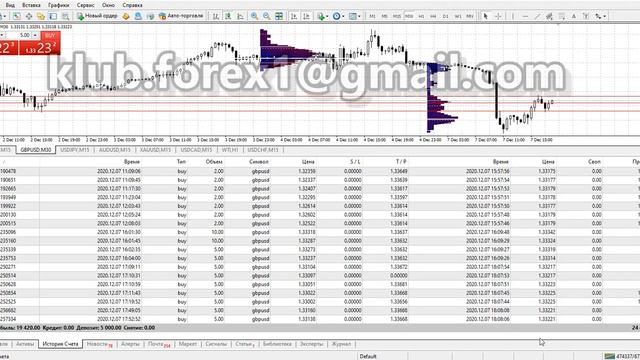Switch to the AUDUSD,M15 chart tab
The width and height of the screenshot is (640, 360).
point(114,150)
